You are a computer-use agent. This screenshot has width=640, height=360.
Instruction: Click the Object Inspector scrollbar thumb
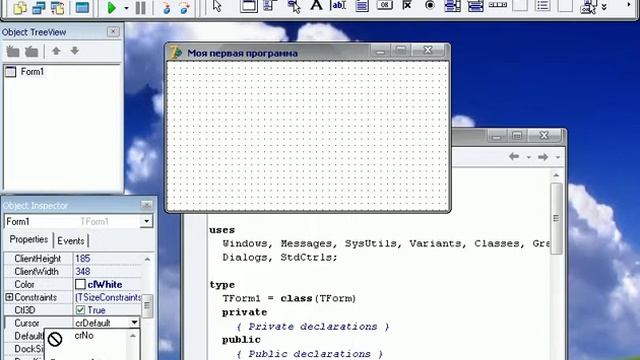147,306
